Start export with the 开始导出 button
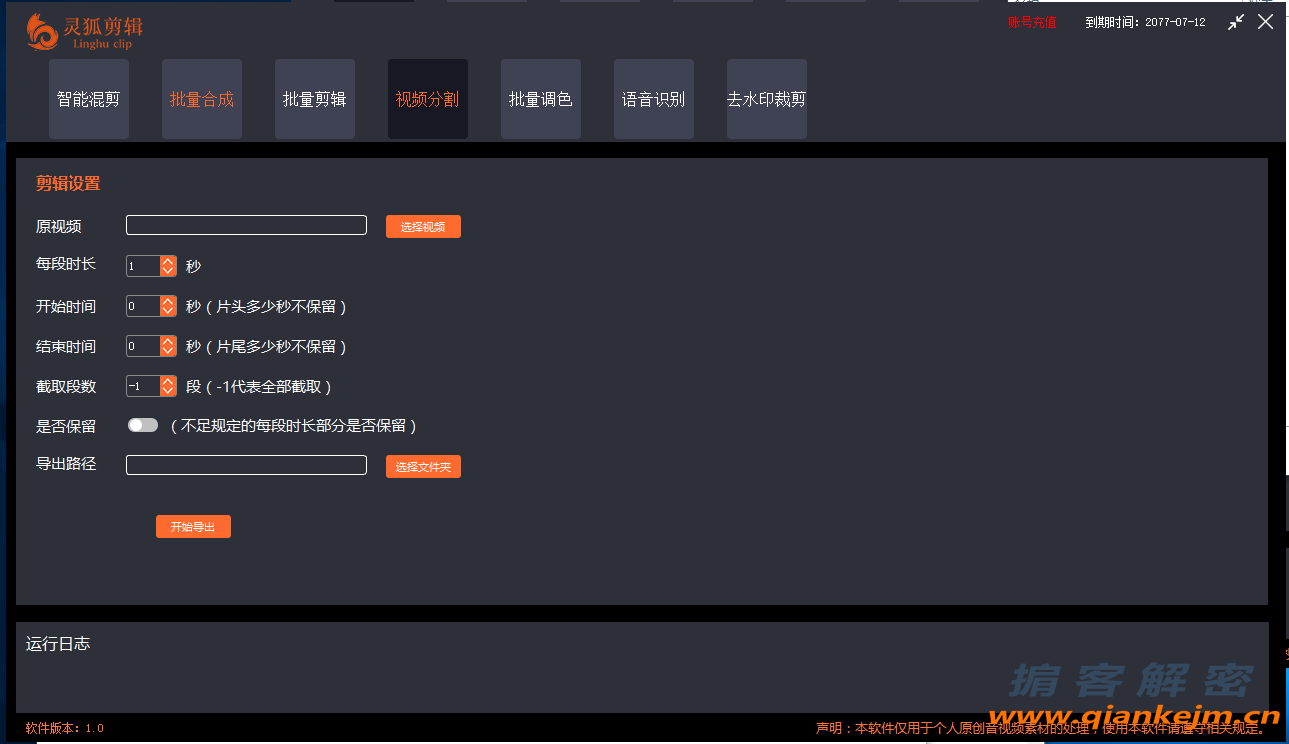This screenshot has height=744, width=1289. click(193, 527)
